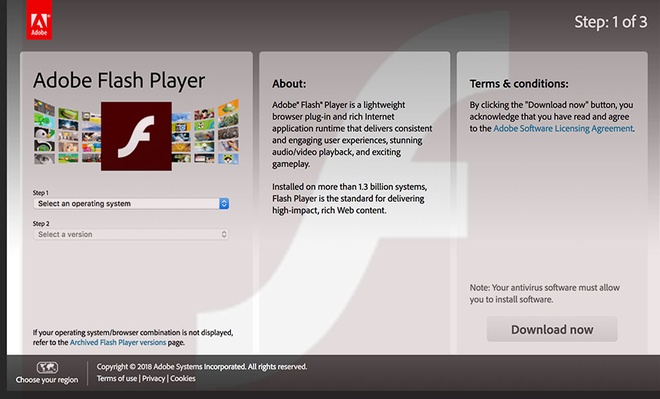Screen dimensions: 660x399
Task: Click the Step 1 label above dropdown
Action: pyautogui.click(x=41, y=193)
